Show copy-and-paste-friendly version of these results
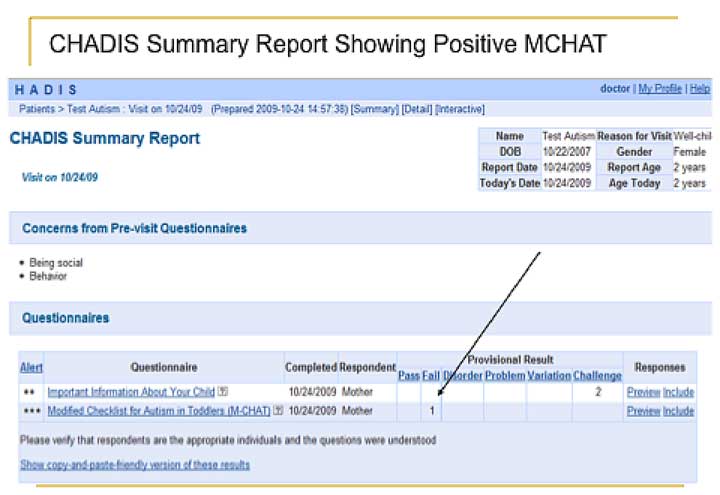The image size is (720, 495). 135,465
